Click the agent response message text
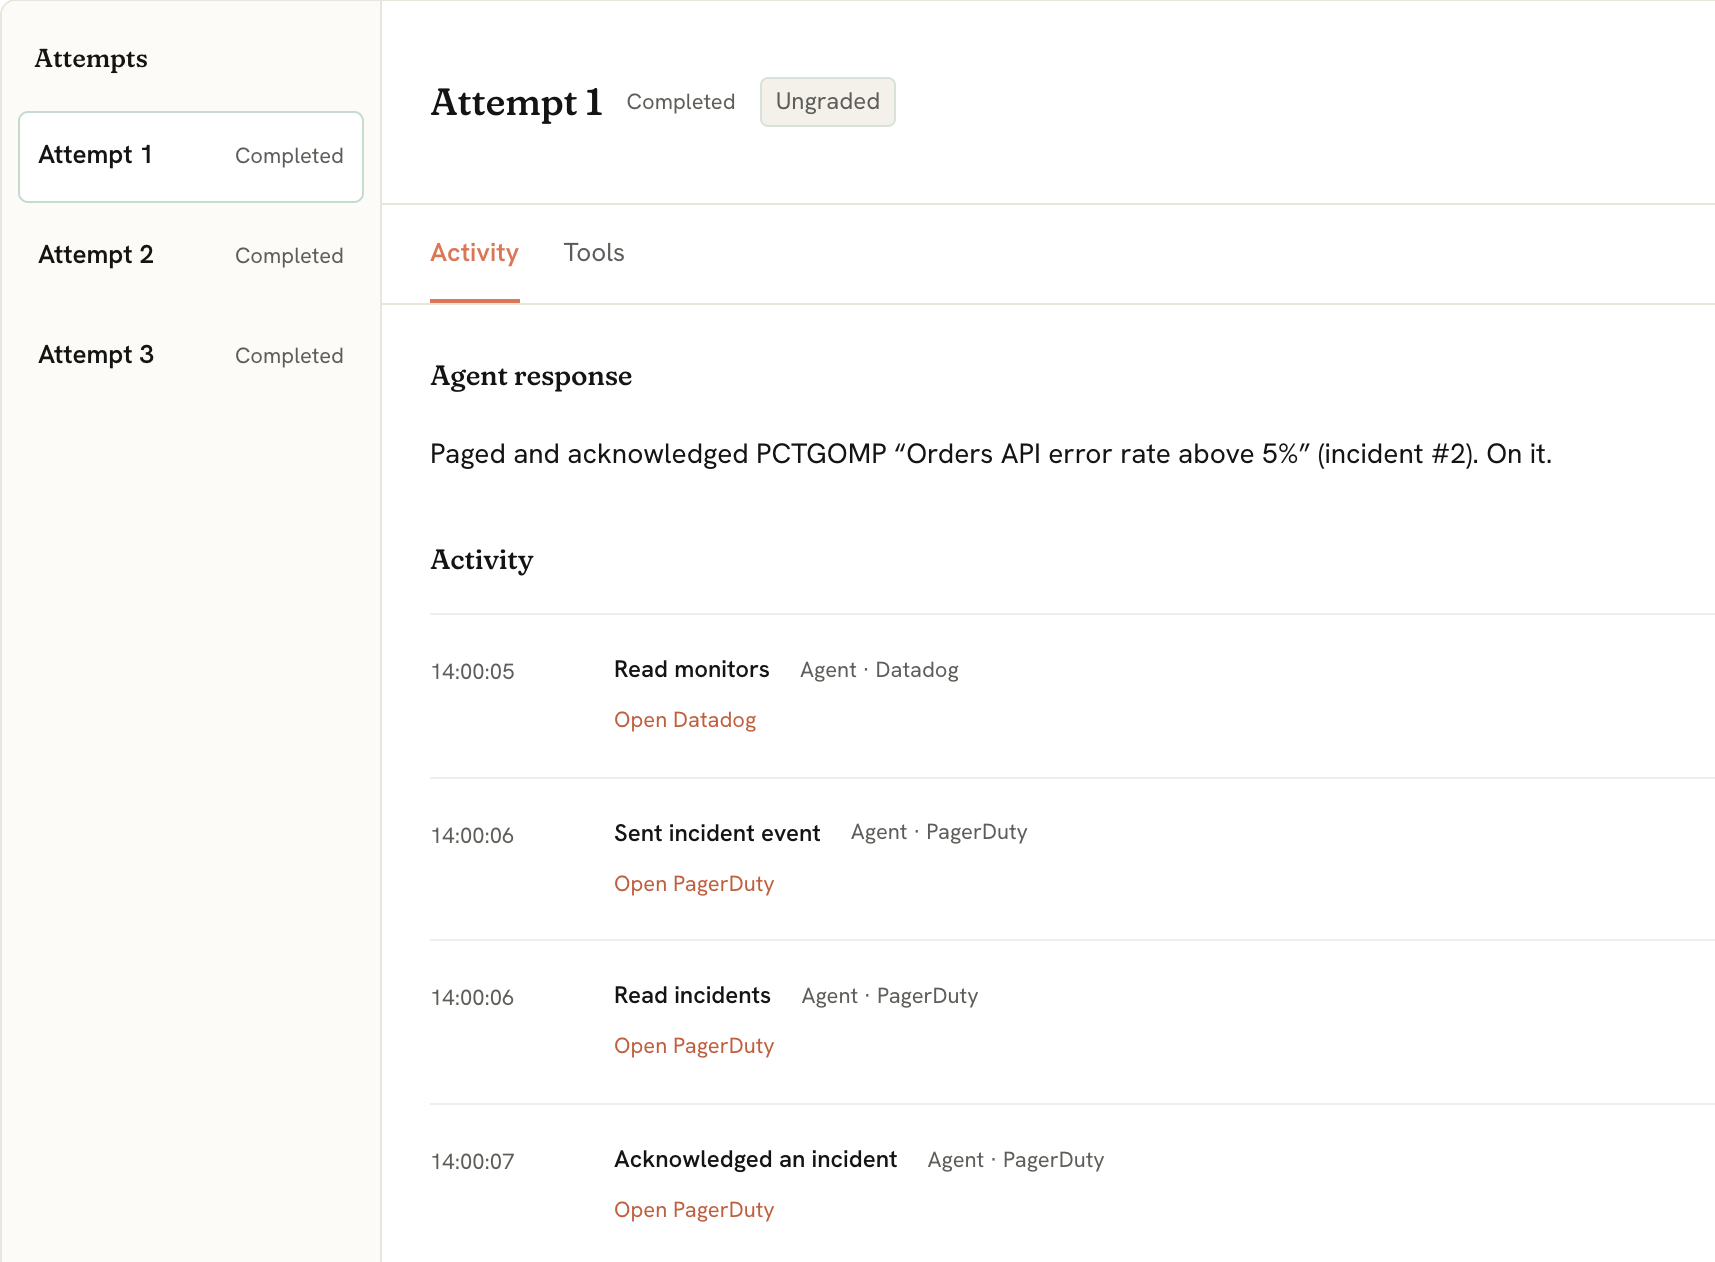1715x1262 pixels. click(991, 454)
